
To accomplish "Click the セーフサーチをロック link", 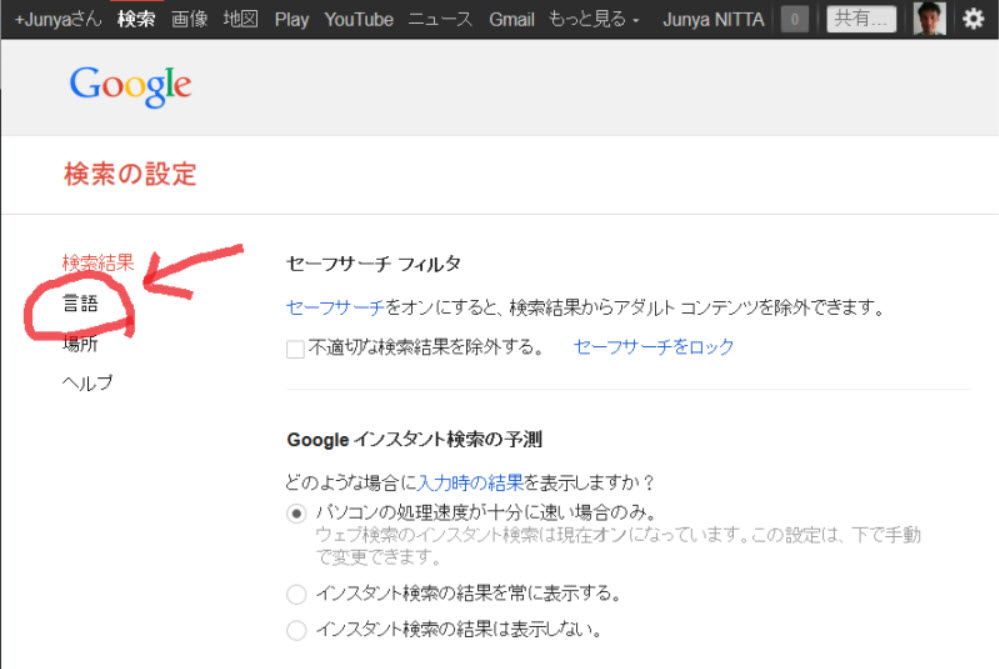I will 653,347.
